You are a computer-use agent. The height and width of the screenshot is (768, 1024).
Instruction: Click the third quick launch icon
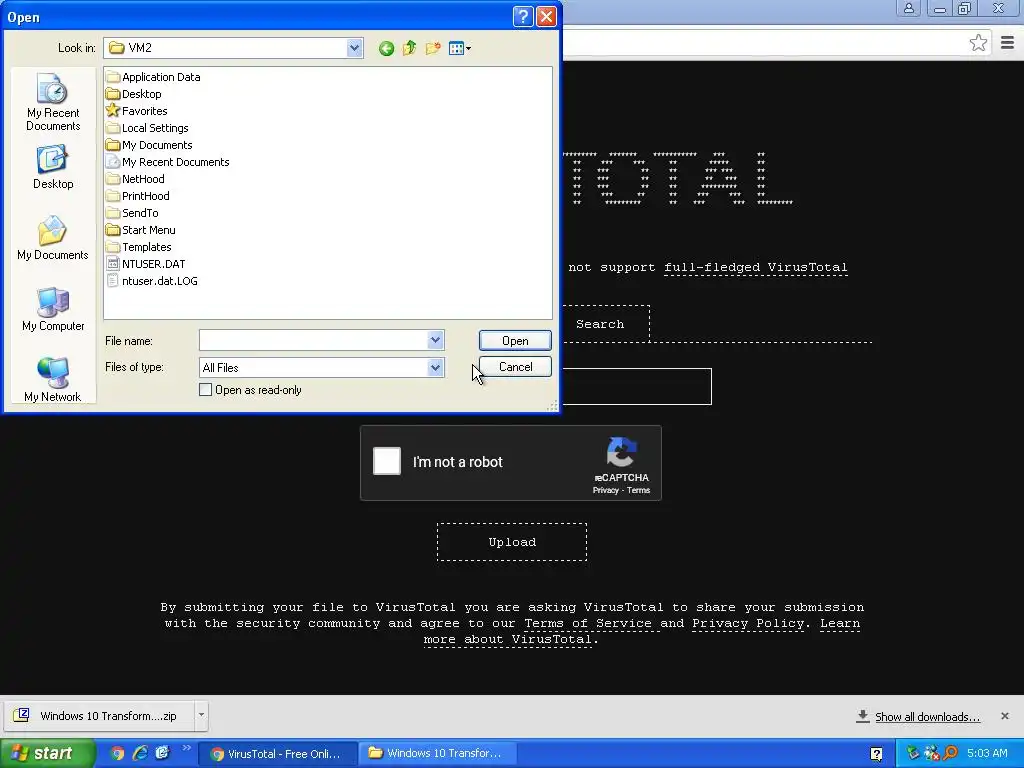162,753
